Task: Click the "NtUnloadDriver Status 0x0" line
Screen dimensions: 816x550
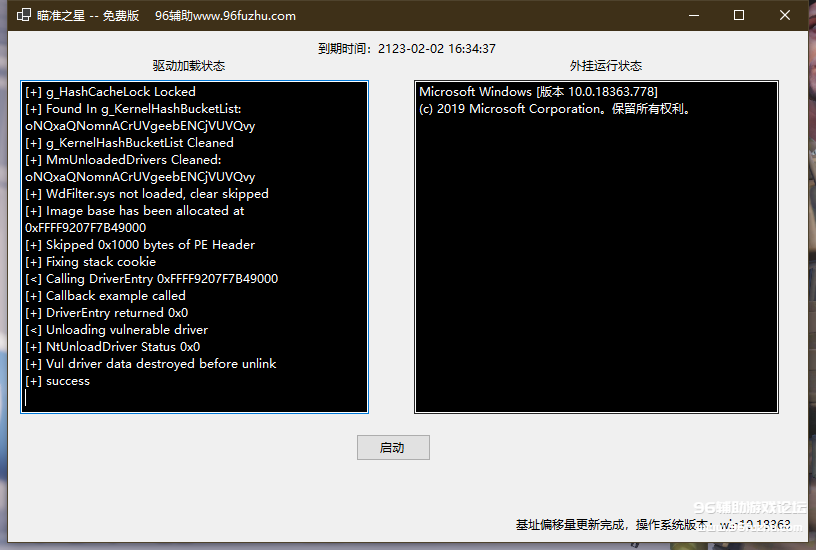Action: (x=112, y=347)
